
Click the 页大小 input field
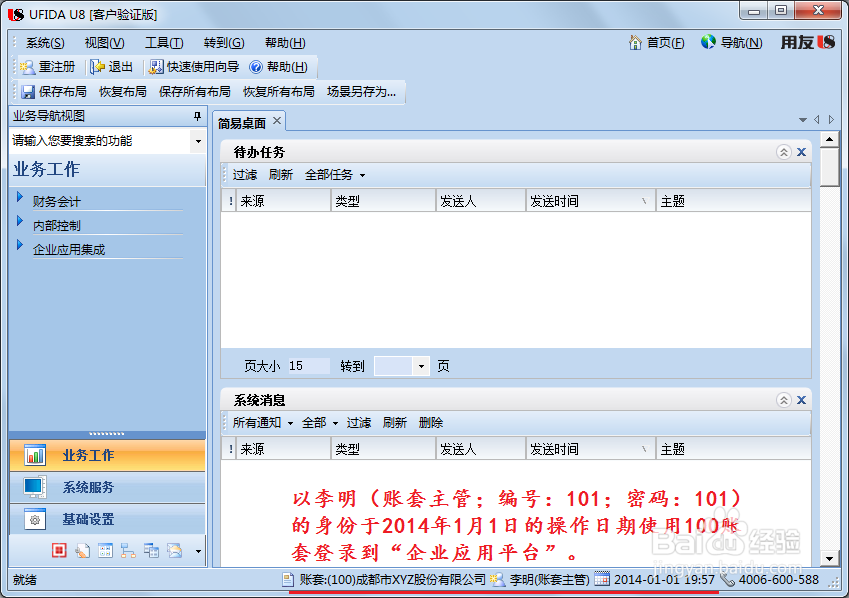click(x=308, y=366)
